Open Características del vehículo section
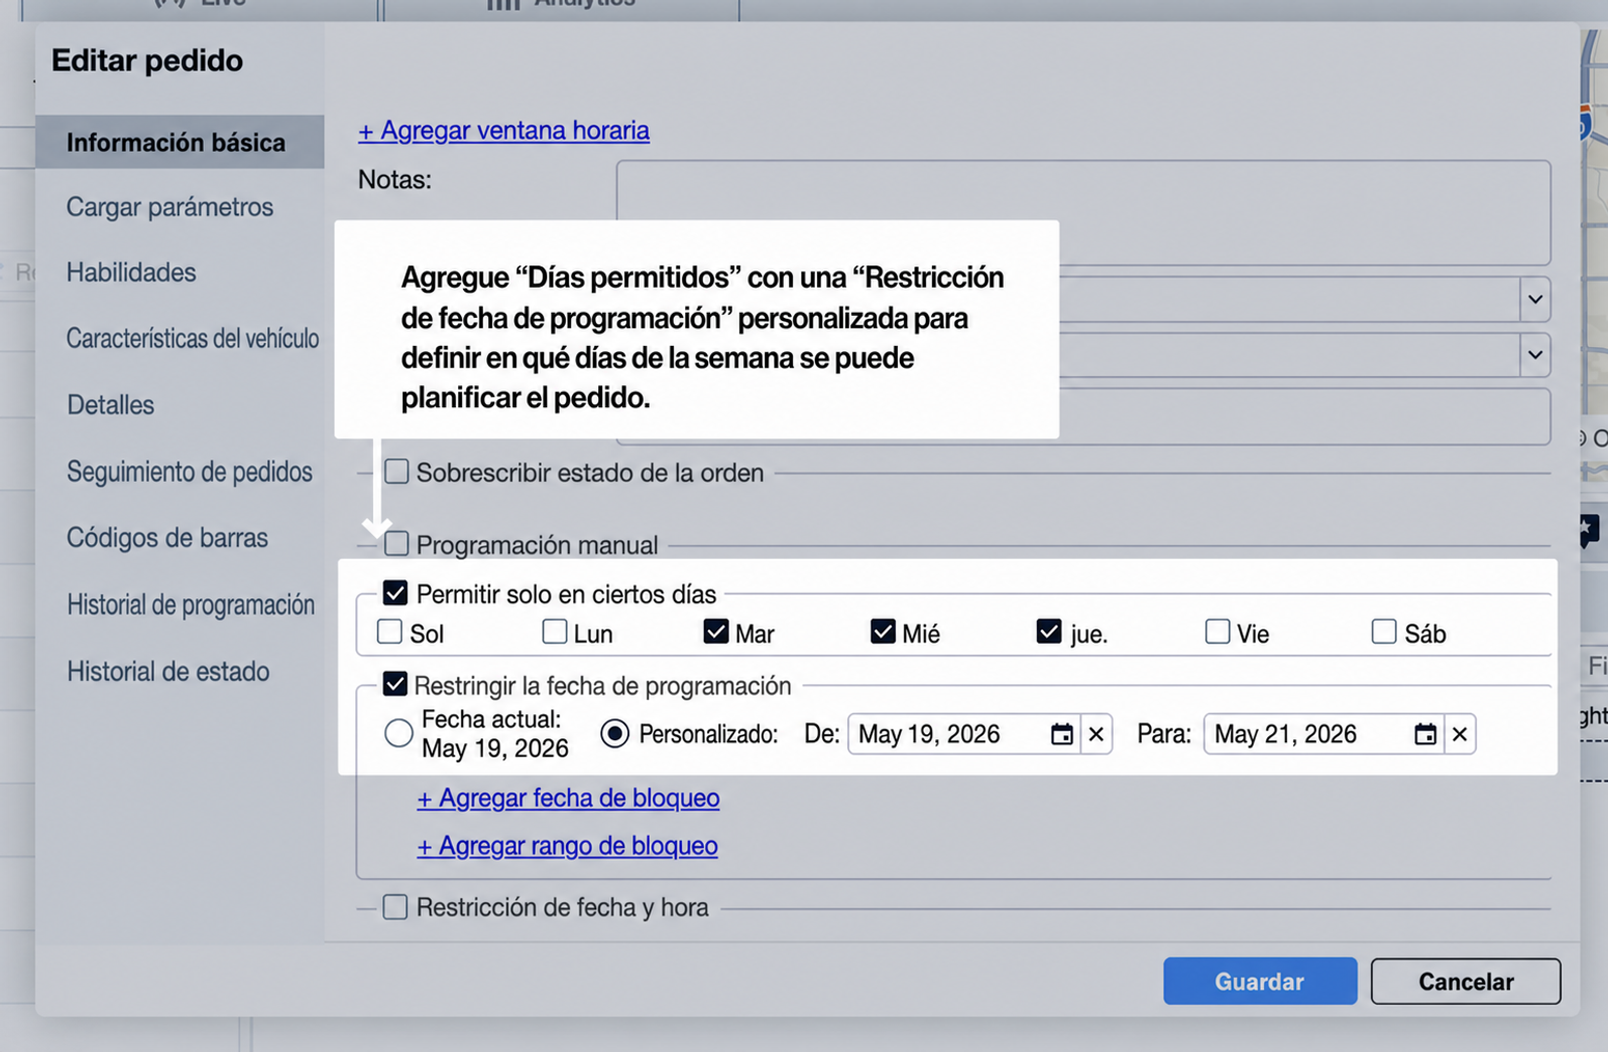This screenshot has height=1052, width=1608. [x=193, y=338]
